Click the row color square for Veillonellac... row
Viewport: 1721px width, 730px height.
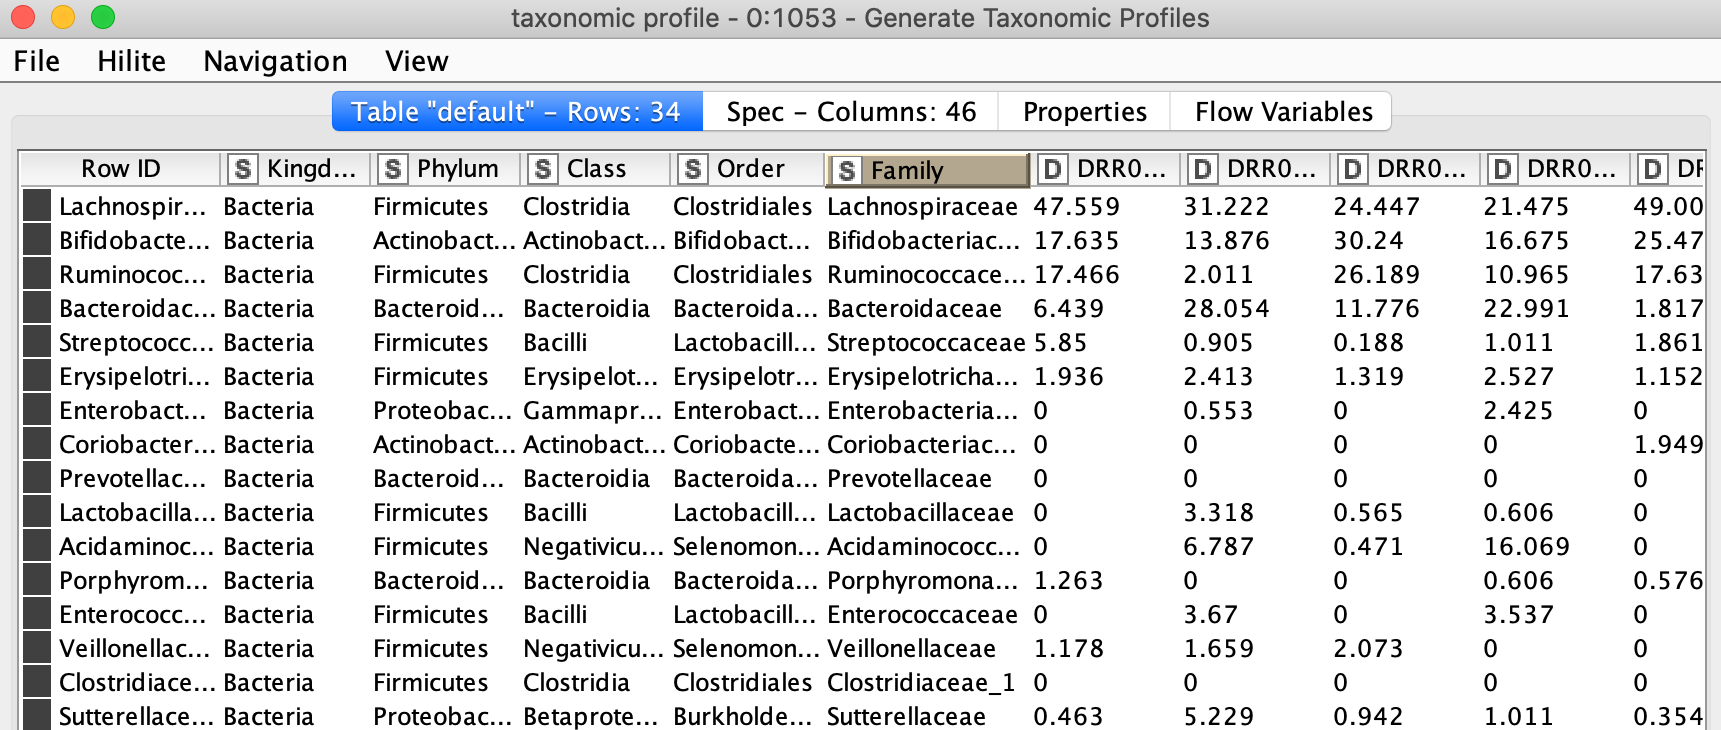point(37,648)
